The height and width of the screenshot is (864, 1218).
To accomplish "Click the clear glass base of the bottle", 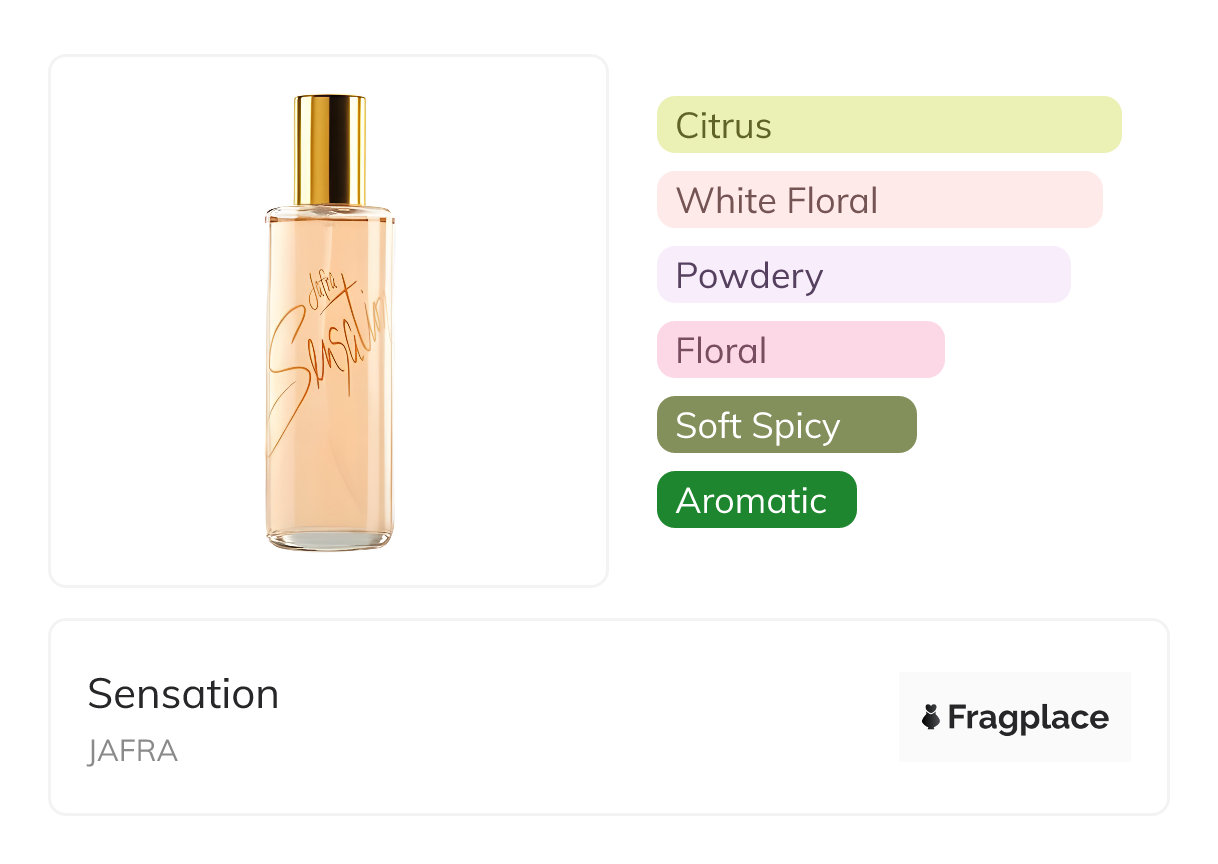I will [329, 540].
